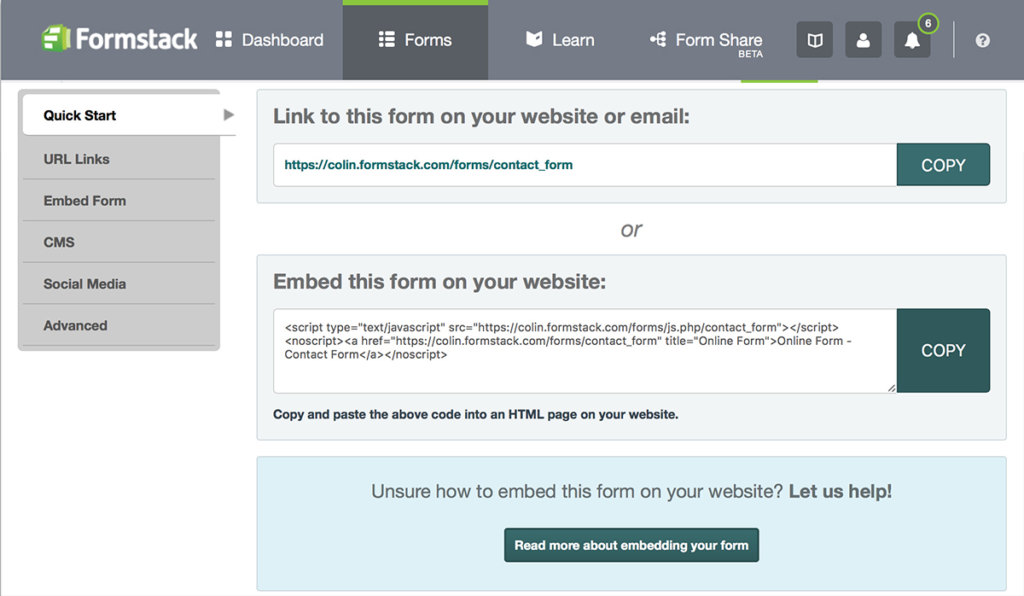Open Social Media sharing options
1024x596 pixels.
85,284
